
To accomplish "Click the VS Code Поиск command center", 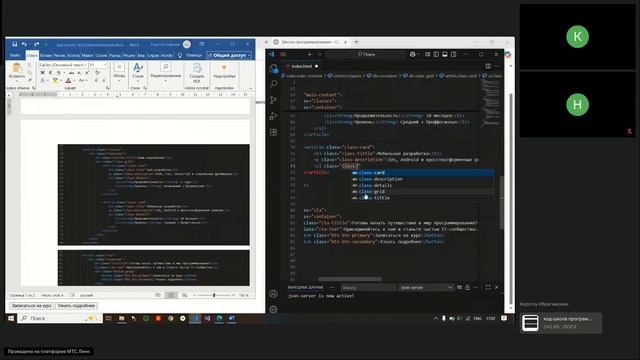I will [x=366, y=54].
